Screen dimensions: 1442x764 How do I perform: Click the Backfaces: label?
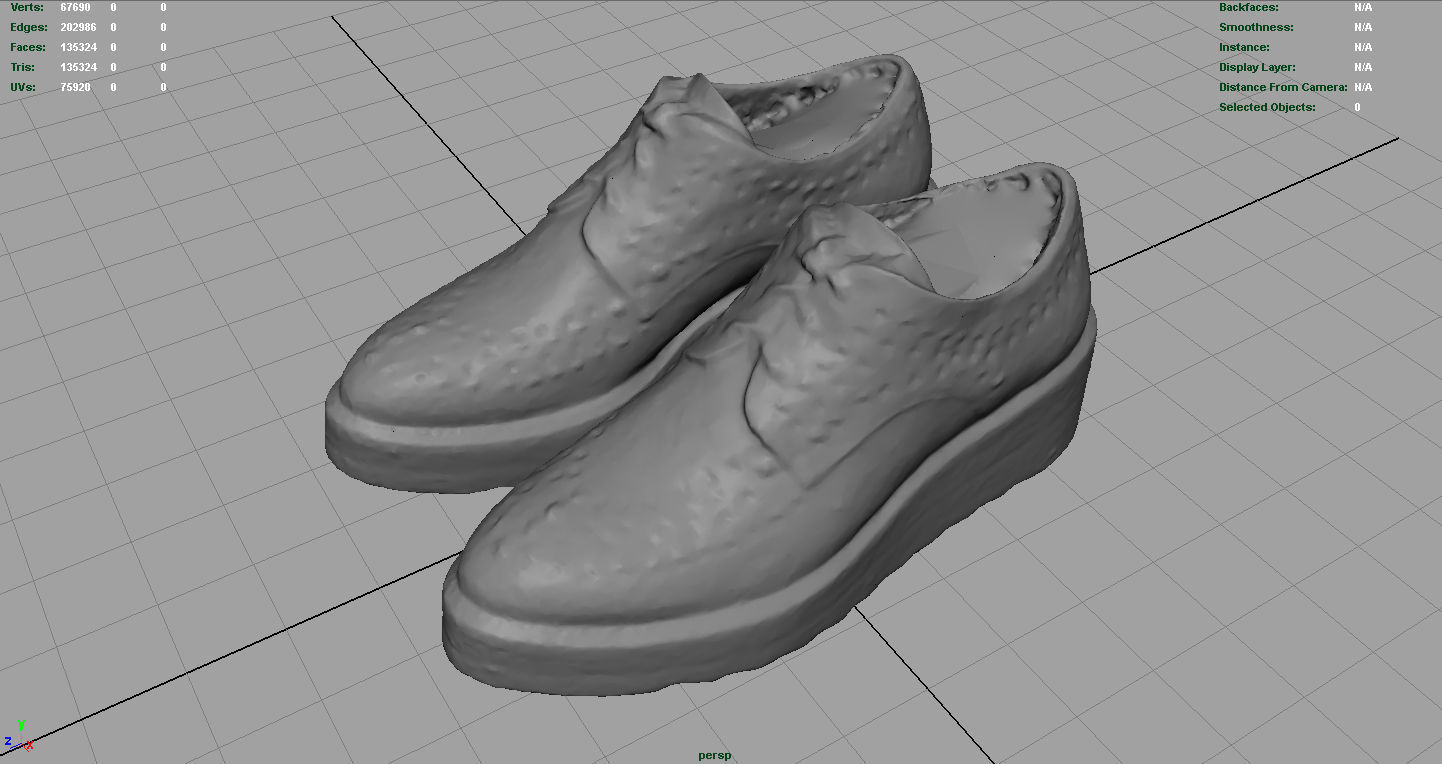click(x=1248, y=7)
